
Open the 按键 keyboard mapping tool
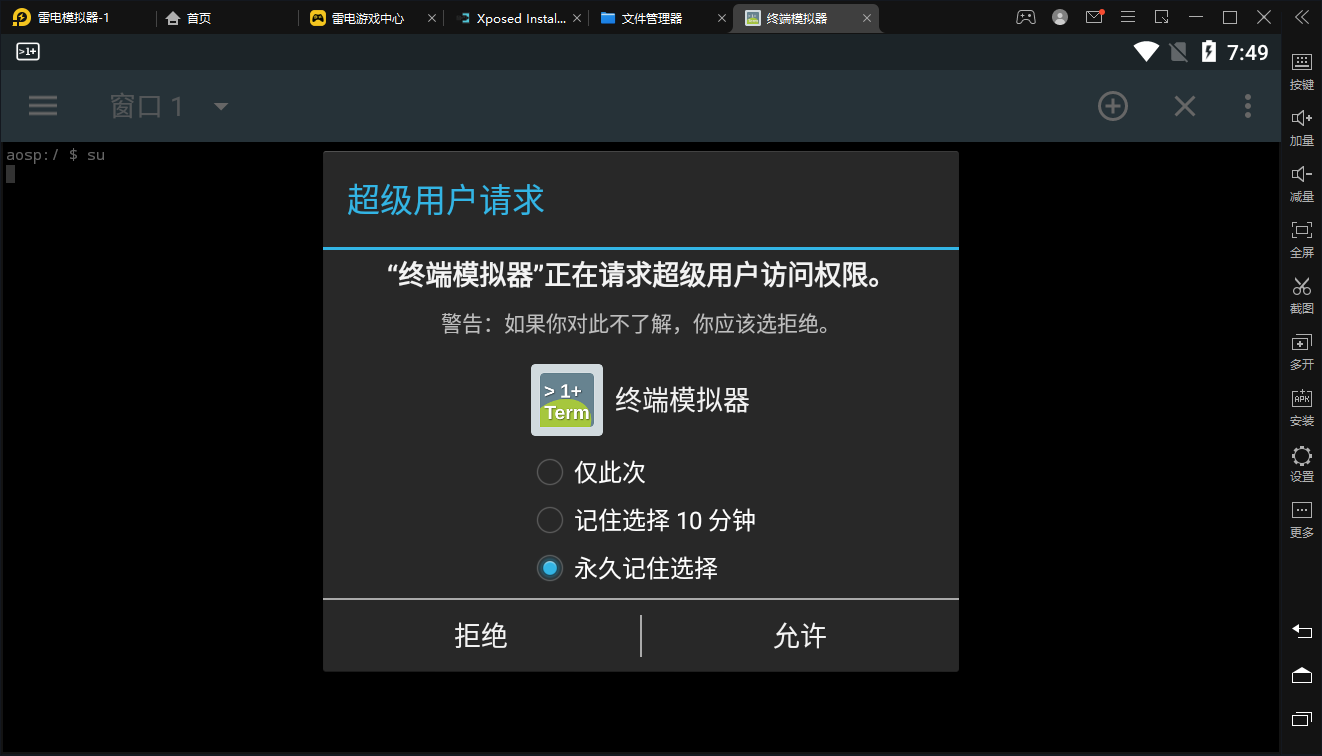tap(1302, 71)
